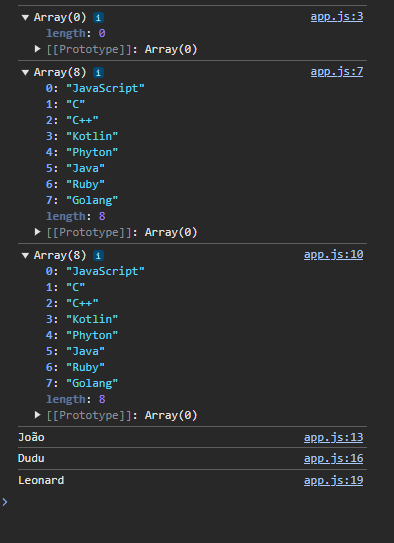Collapse the Array(8) entry from app.js:10
Image resolution: width=394 pixels, height=543 pixels.
click(x=25, y=256)
